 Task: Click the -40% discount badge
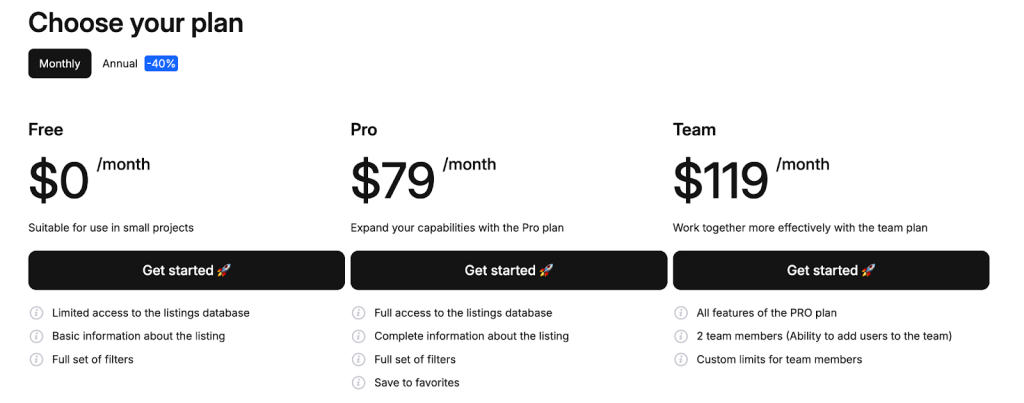[161, 64]
